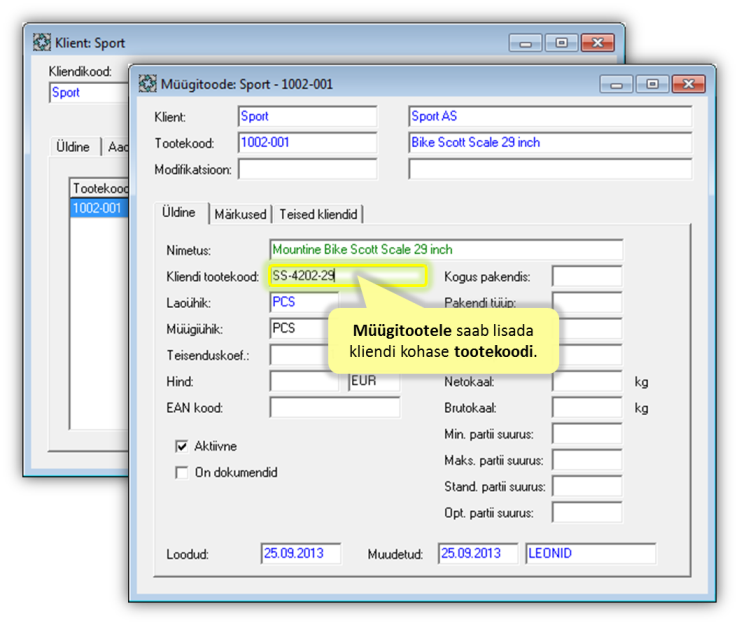Image resolution: width=739 pixels, height=625 pixels.
Task: Click the Klient code field containing Sport
Action: tap(307, 116)
